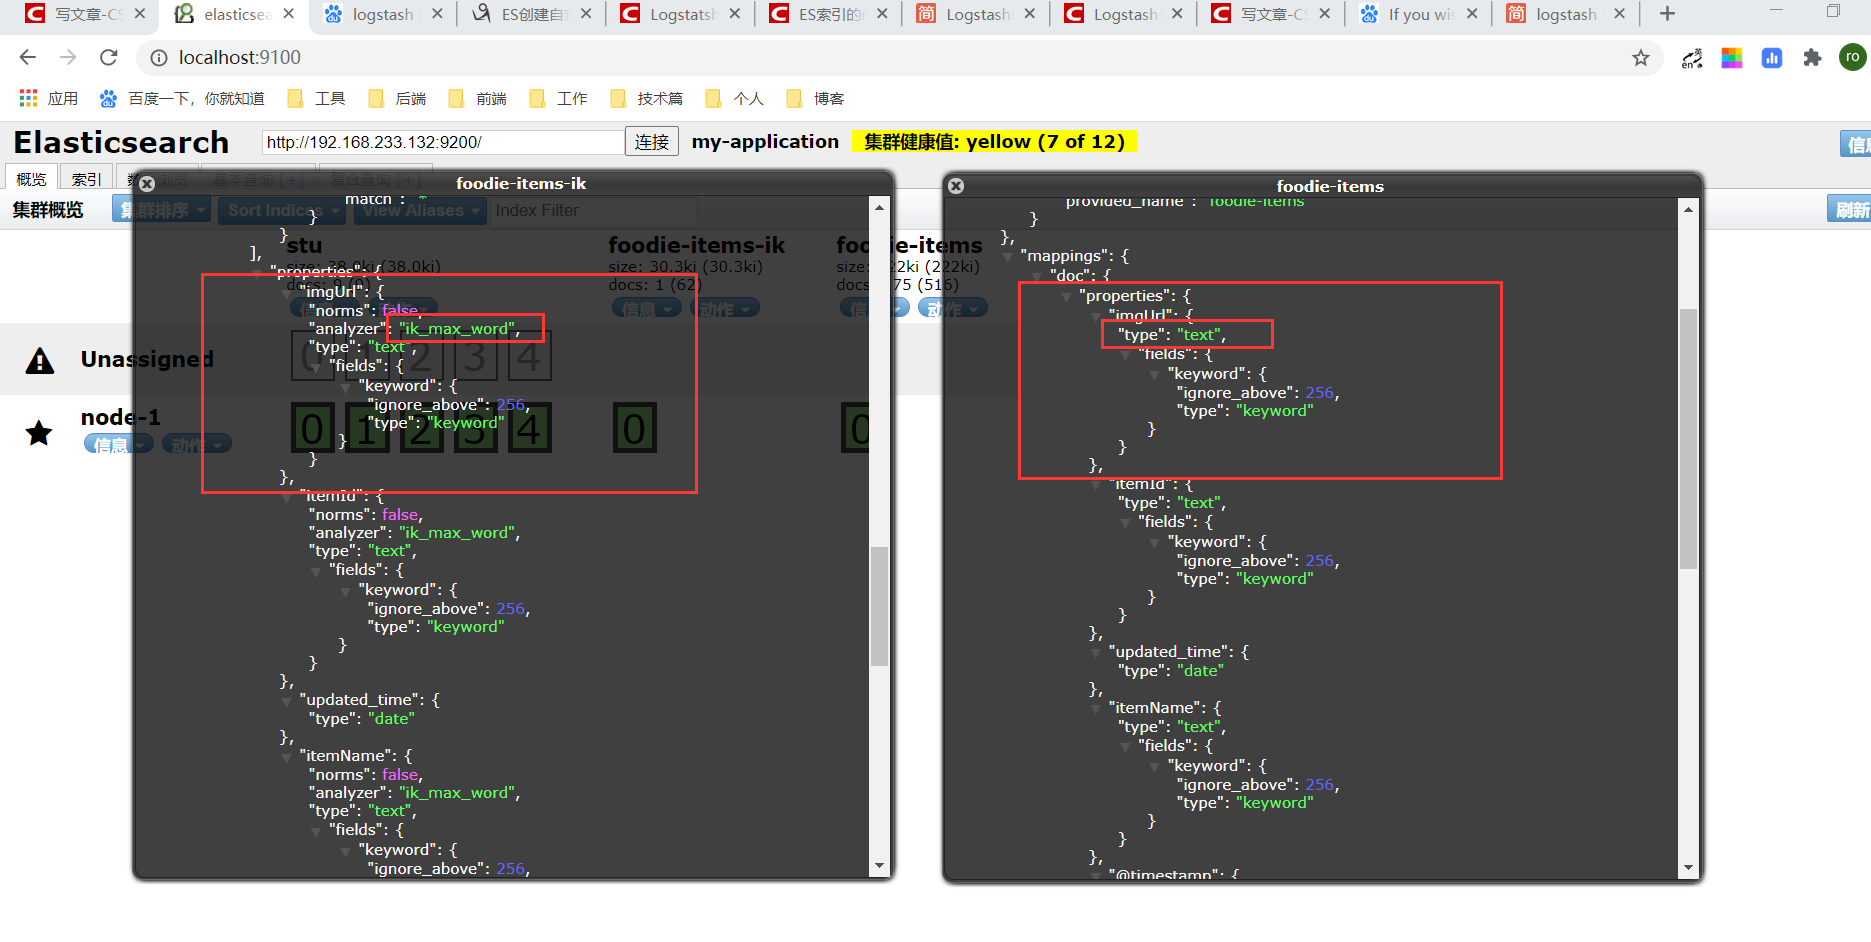Reload the localhost:9100 page

[108, 58]
